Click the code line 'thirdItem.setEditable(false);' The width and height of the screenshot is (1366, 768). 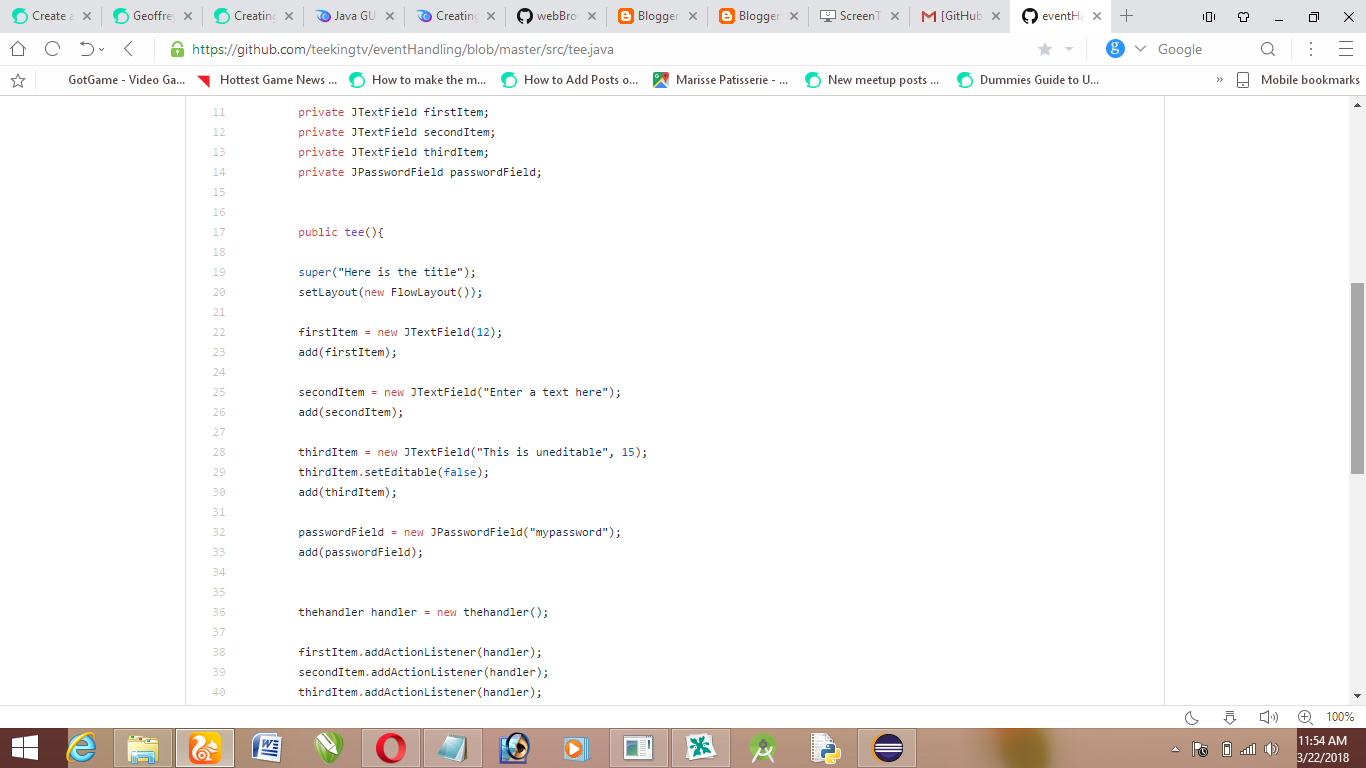pyautogui.click(x=394, y=472)
